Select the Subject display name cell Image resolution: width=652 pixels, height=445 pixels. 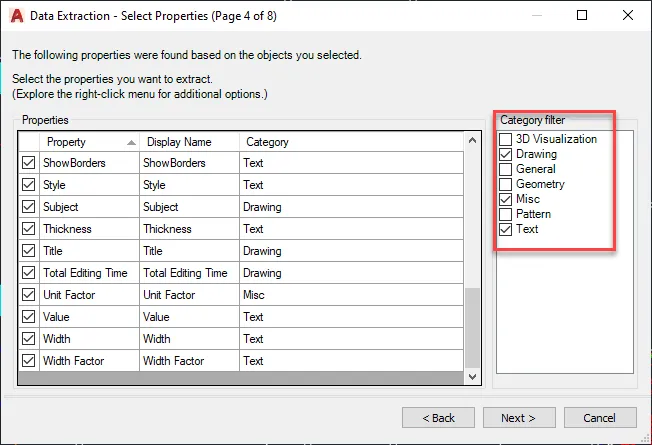point(189,207)
